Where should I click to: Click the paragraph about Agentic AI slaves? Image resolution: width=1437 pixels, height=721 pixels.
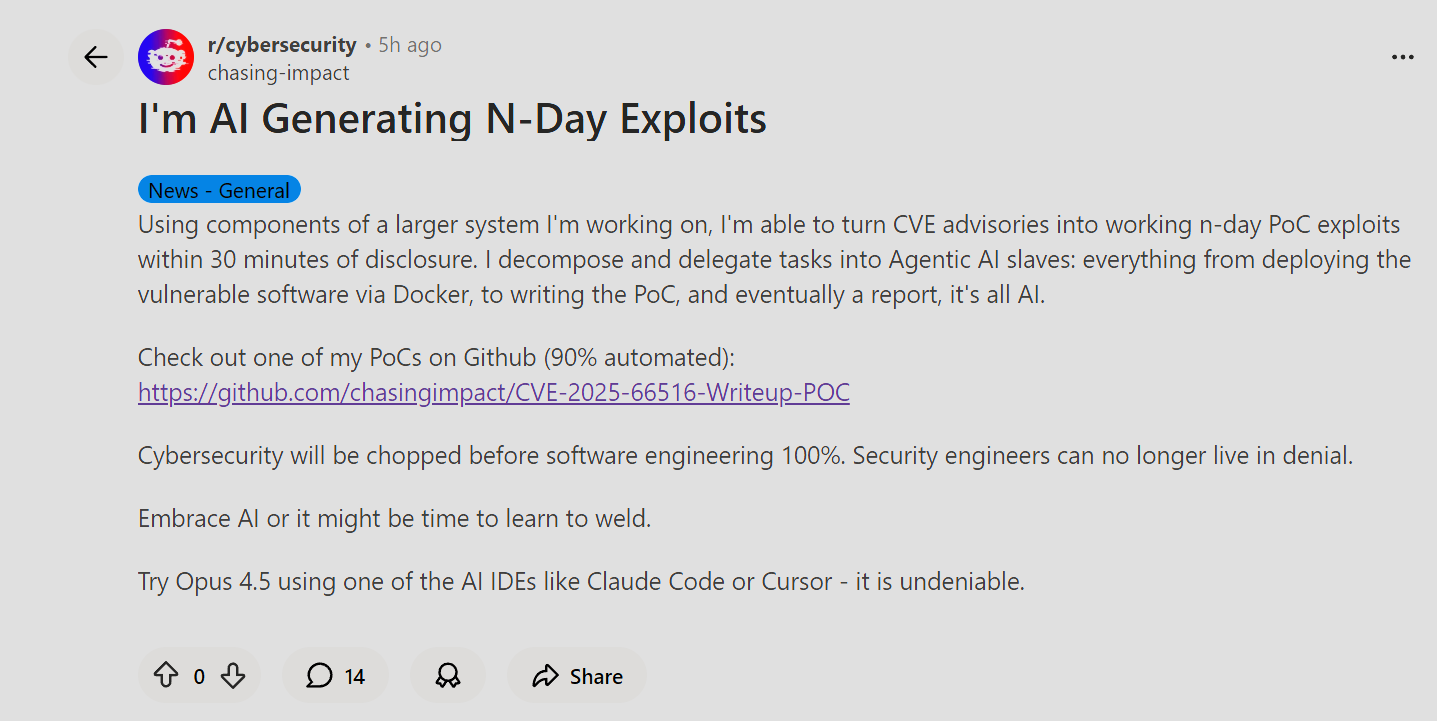point(774,260)
